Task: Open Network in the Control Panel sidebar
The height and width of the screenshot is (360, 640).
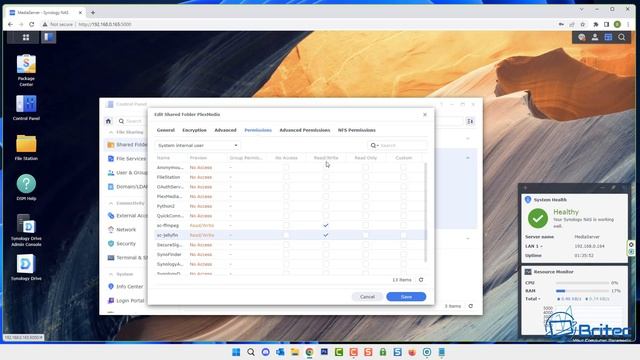Action: (122, 229)
